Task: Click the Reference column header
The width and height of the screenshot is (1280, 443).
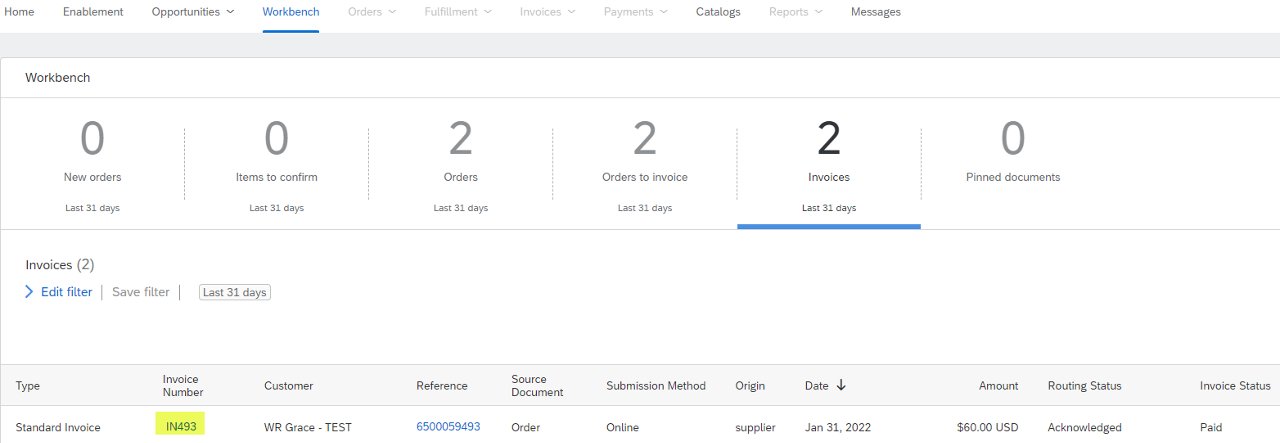Action: pyautogui.click(x=442, y=386)
